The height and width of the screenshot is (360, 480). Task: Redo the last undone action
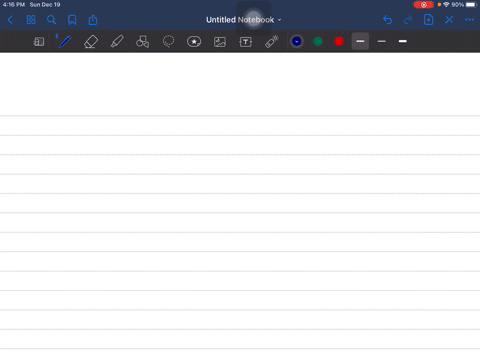coord(408,20)
